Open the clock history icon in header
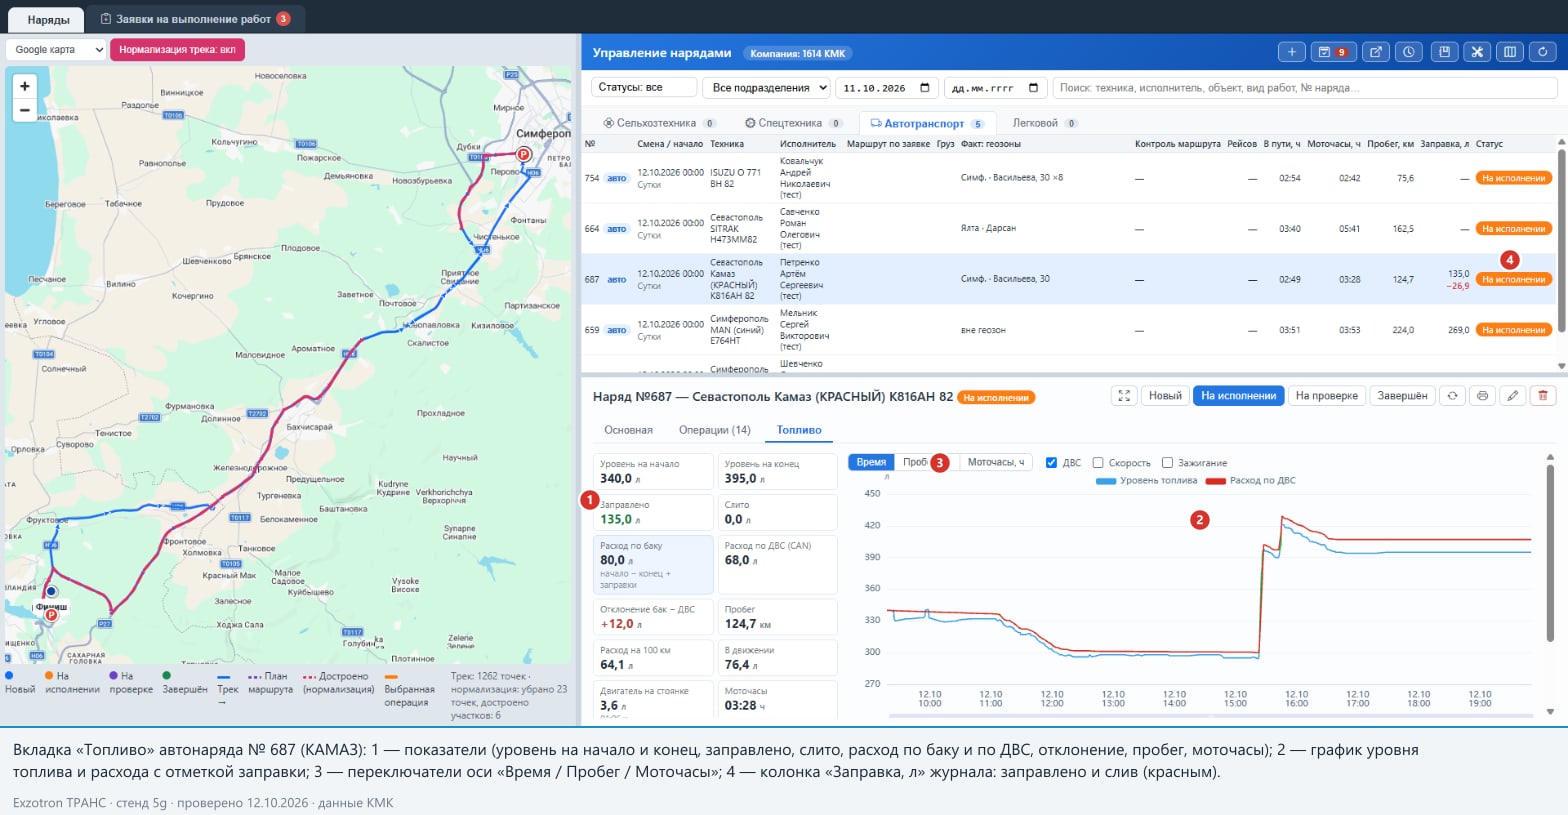Screen dimensions: 1568x815 click(x=1409, y=52)
